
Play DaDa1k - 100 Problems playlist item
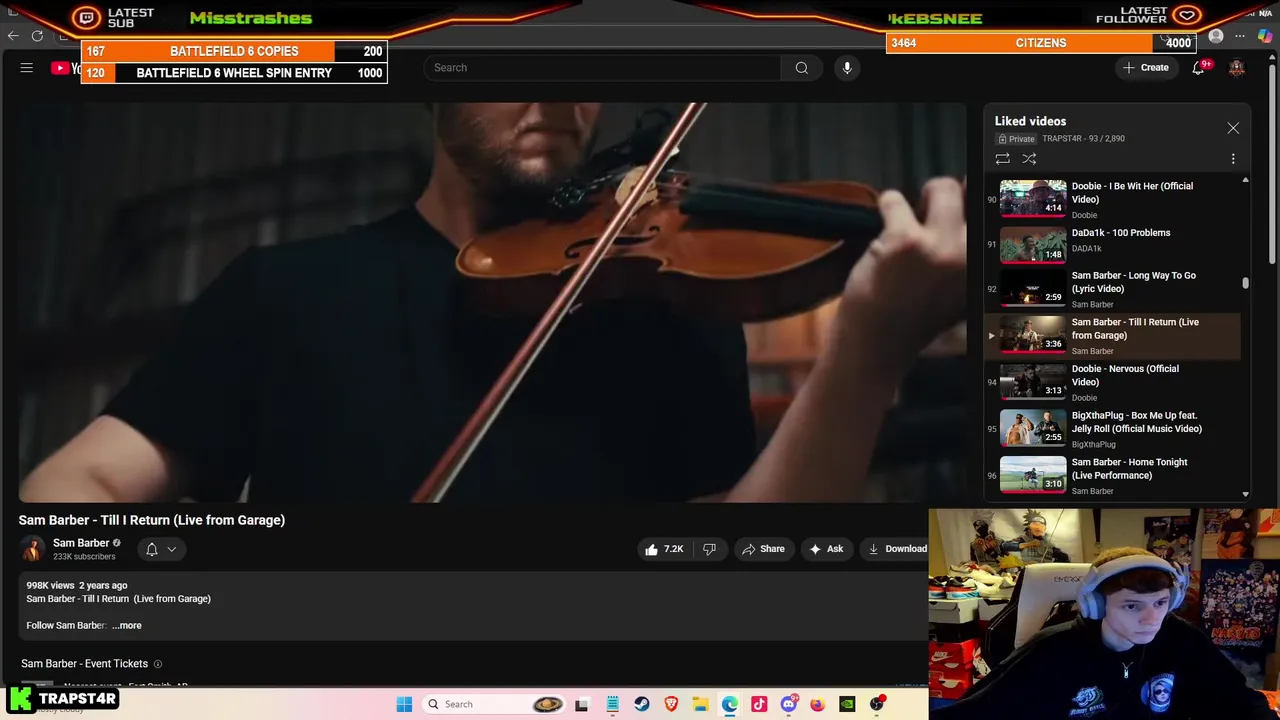1113,243
